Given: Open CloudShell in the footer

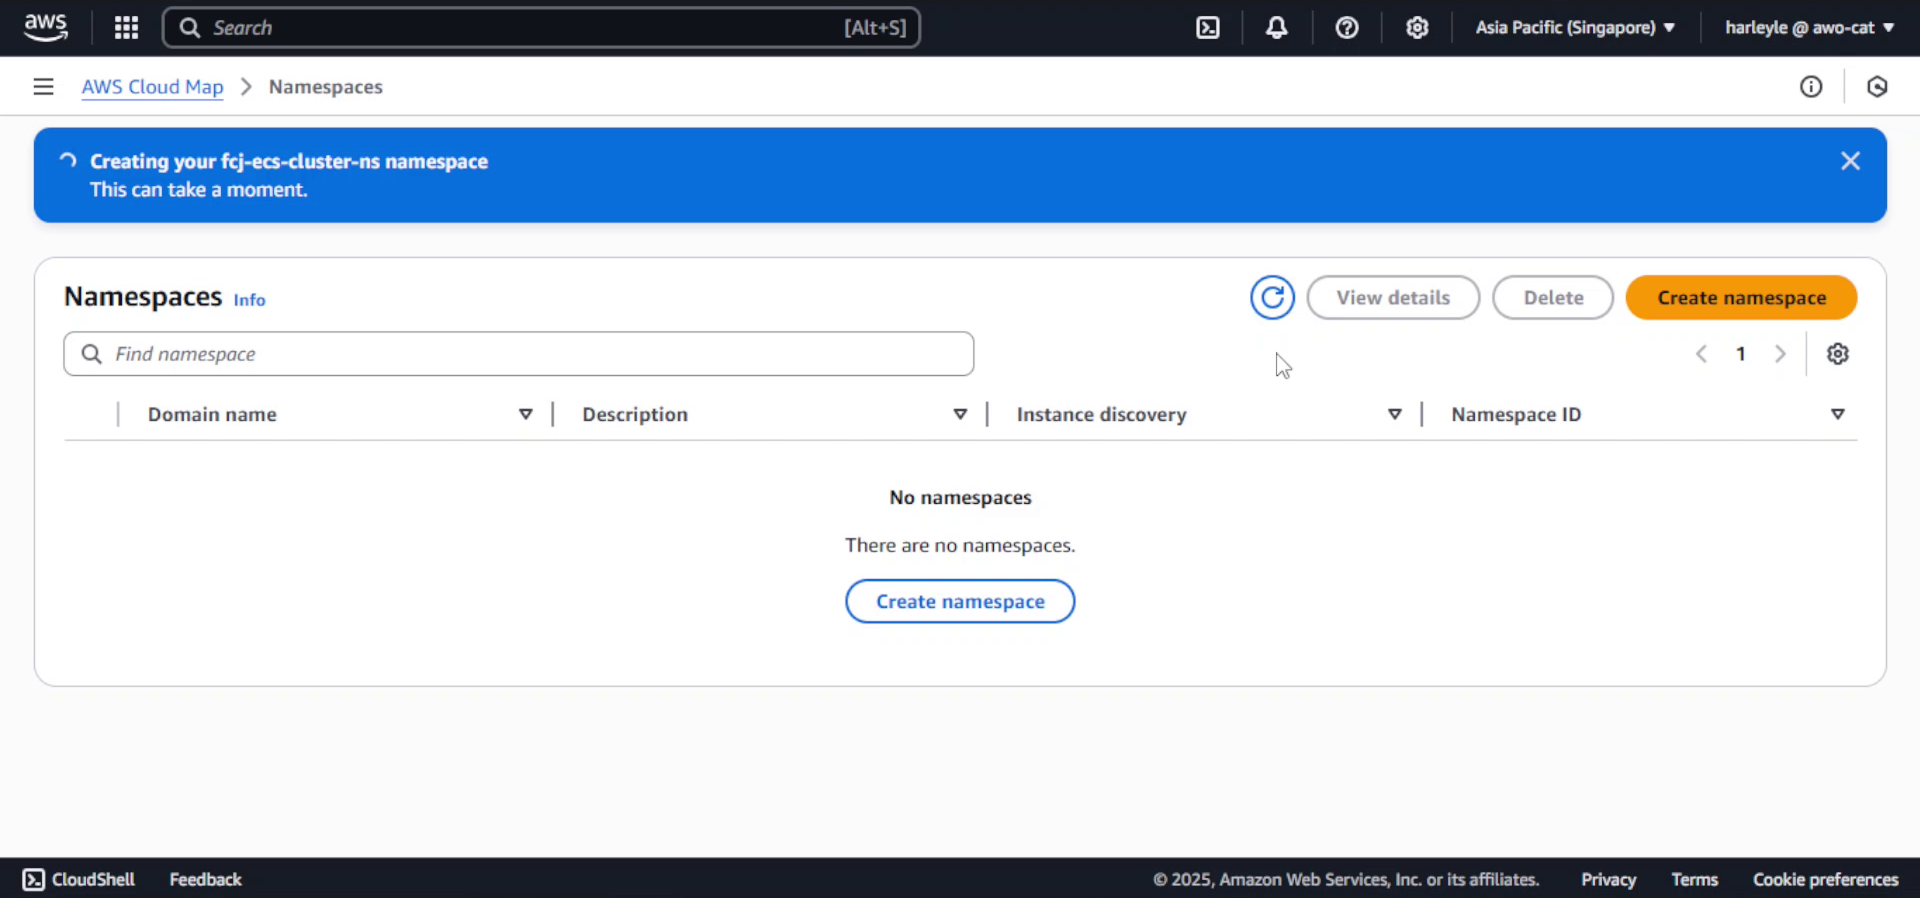Looking at the screenshot, I should [79, 880].
